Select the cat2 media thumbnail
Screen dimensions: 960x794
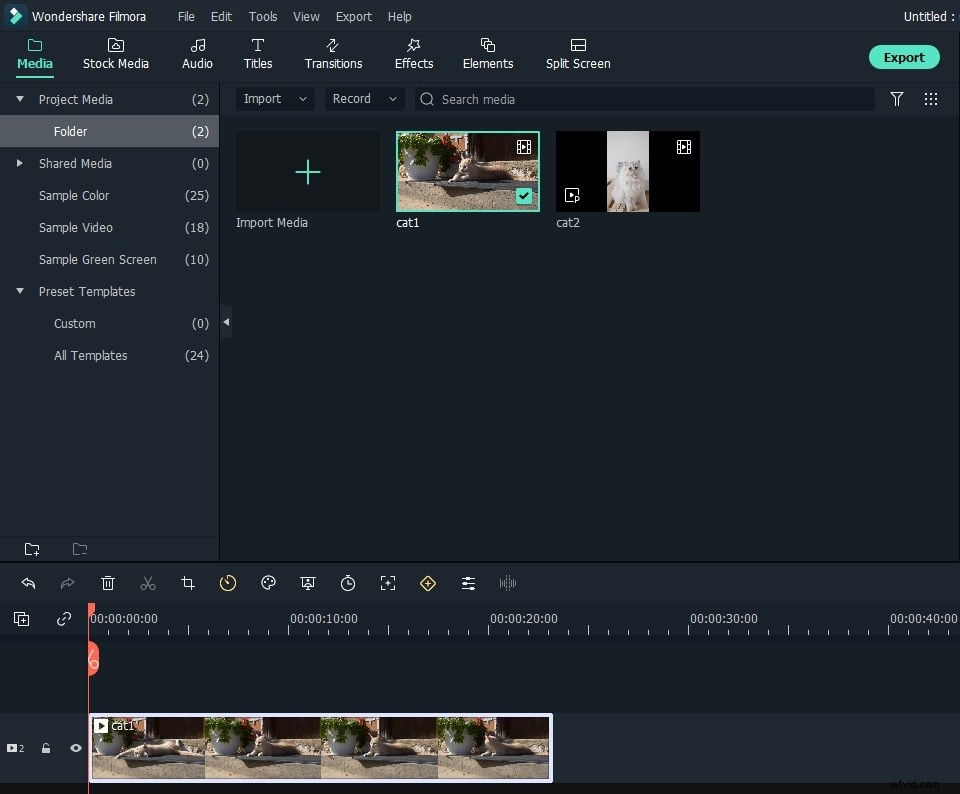tap(627, 171)
